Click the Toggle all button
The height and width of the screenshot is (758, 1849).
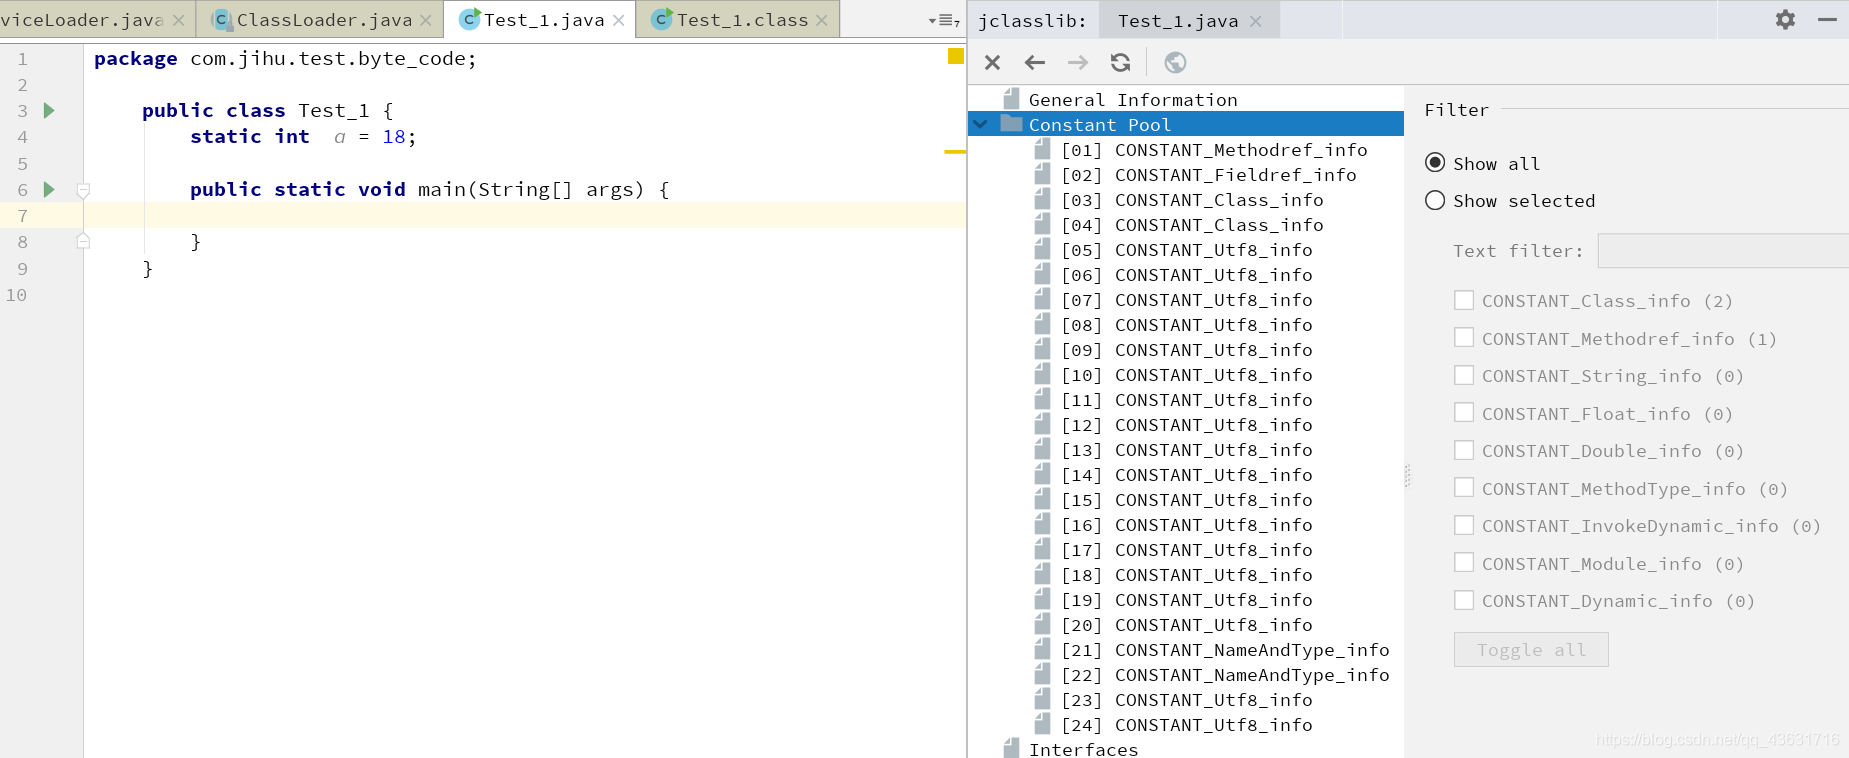click(x=1531, y=650)
